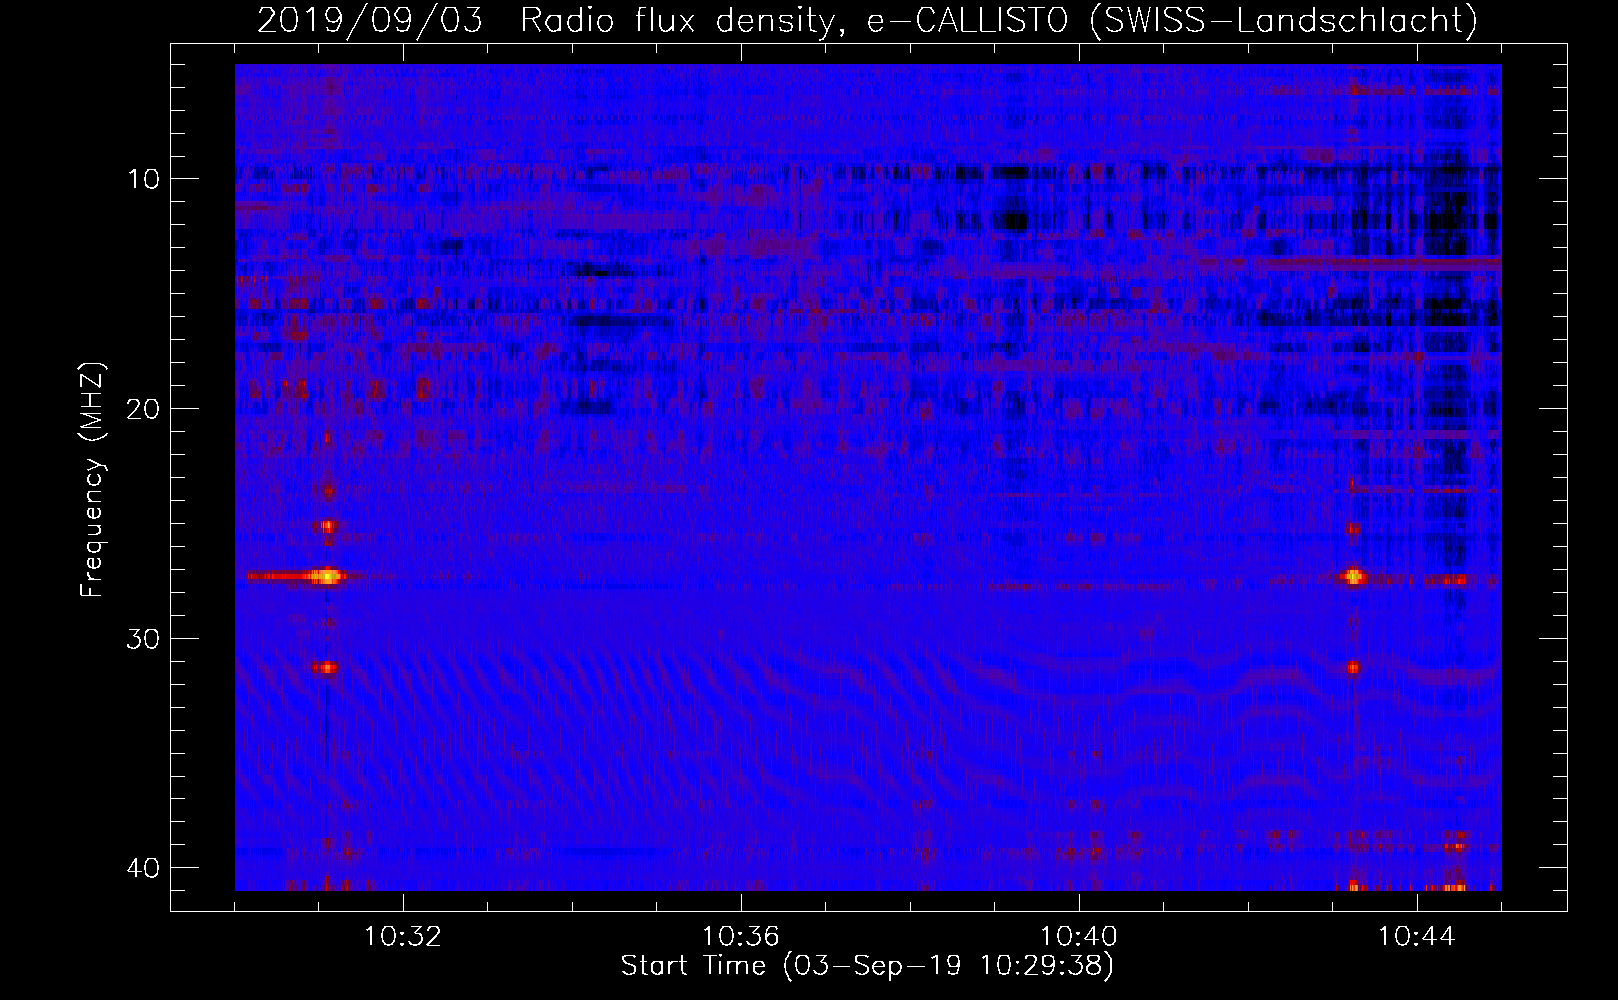Image resolution: width=1618 pixels, height=1000 pixels.
Task: Click the 10:32 time tick label
Action: click(x=403, y=937)
